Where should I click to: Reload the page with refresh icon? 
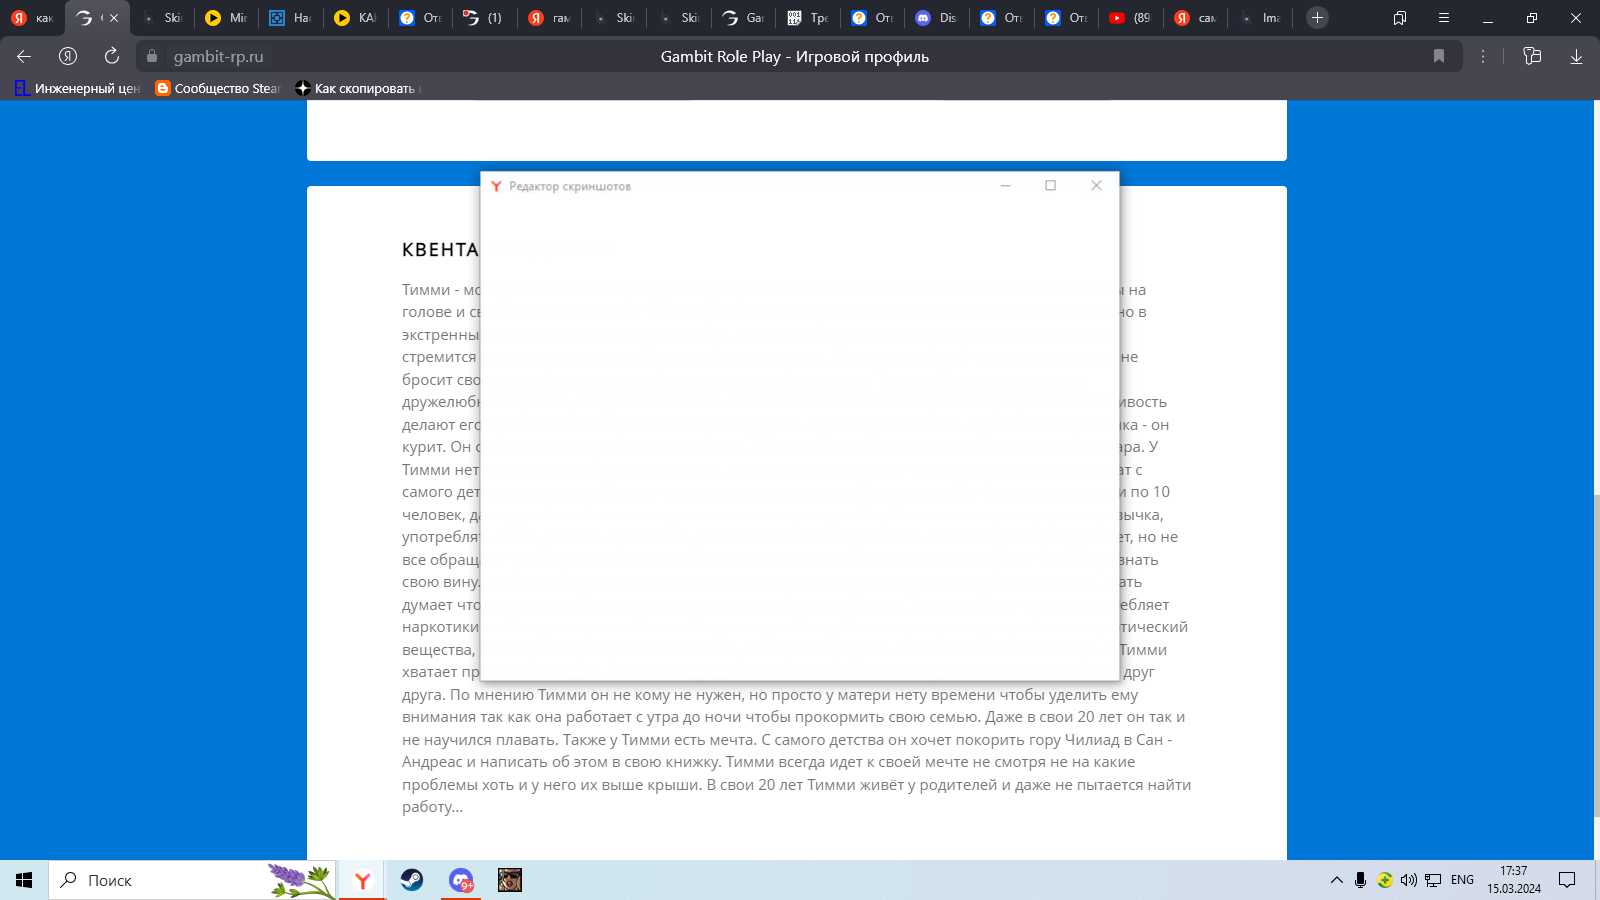coord(112,56)
